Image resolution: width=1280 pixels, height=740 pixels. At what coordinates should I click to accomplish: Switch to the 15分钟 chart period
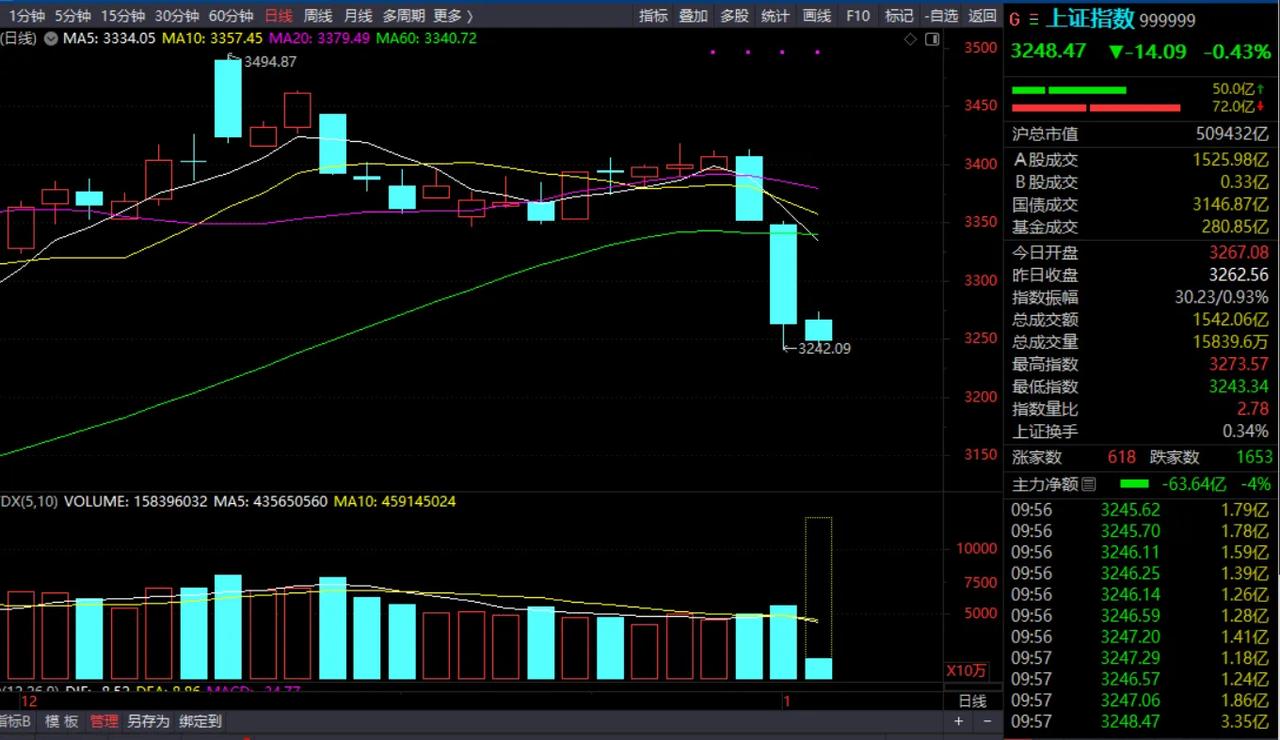pos(124,16)
